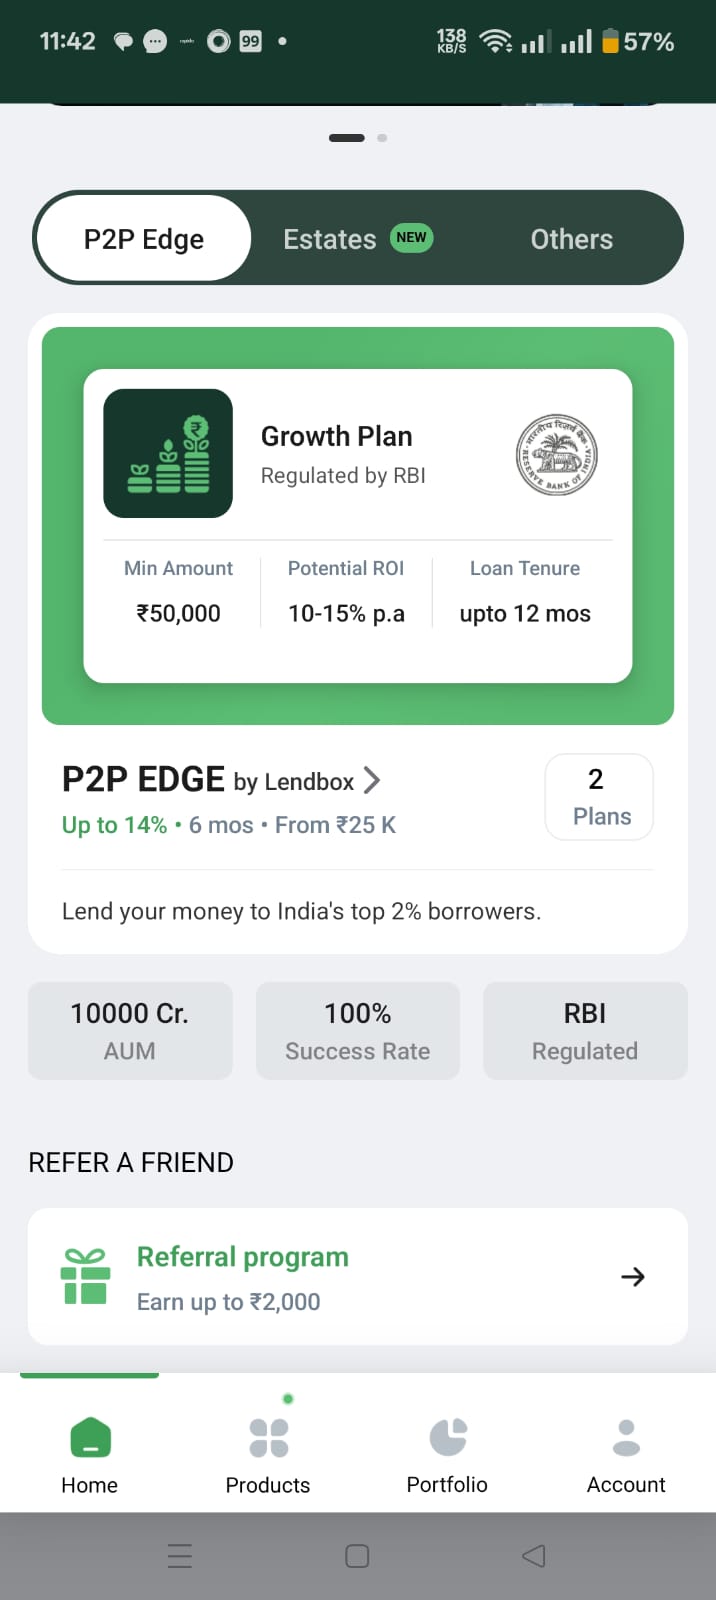Tap the RBI Regulated tile
The width and height of the screenshot is (716, 1600).
[x=585, y=1031]
